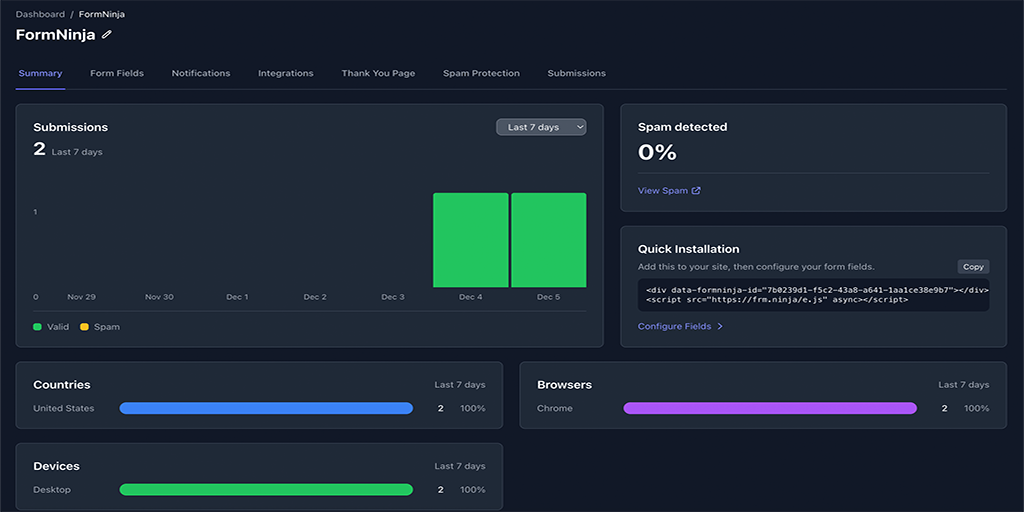Click the Dashboard breadcrumb link

click(40, 15)
